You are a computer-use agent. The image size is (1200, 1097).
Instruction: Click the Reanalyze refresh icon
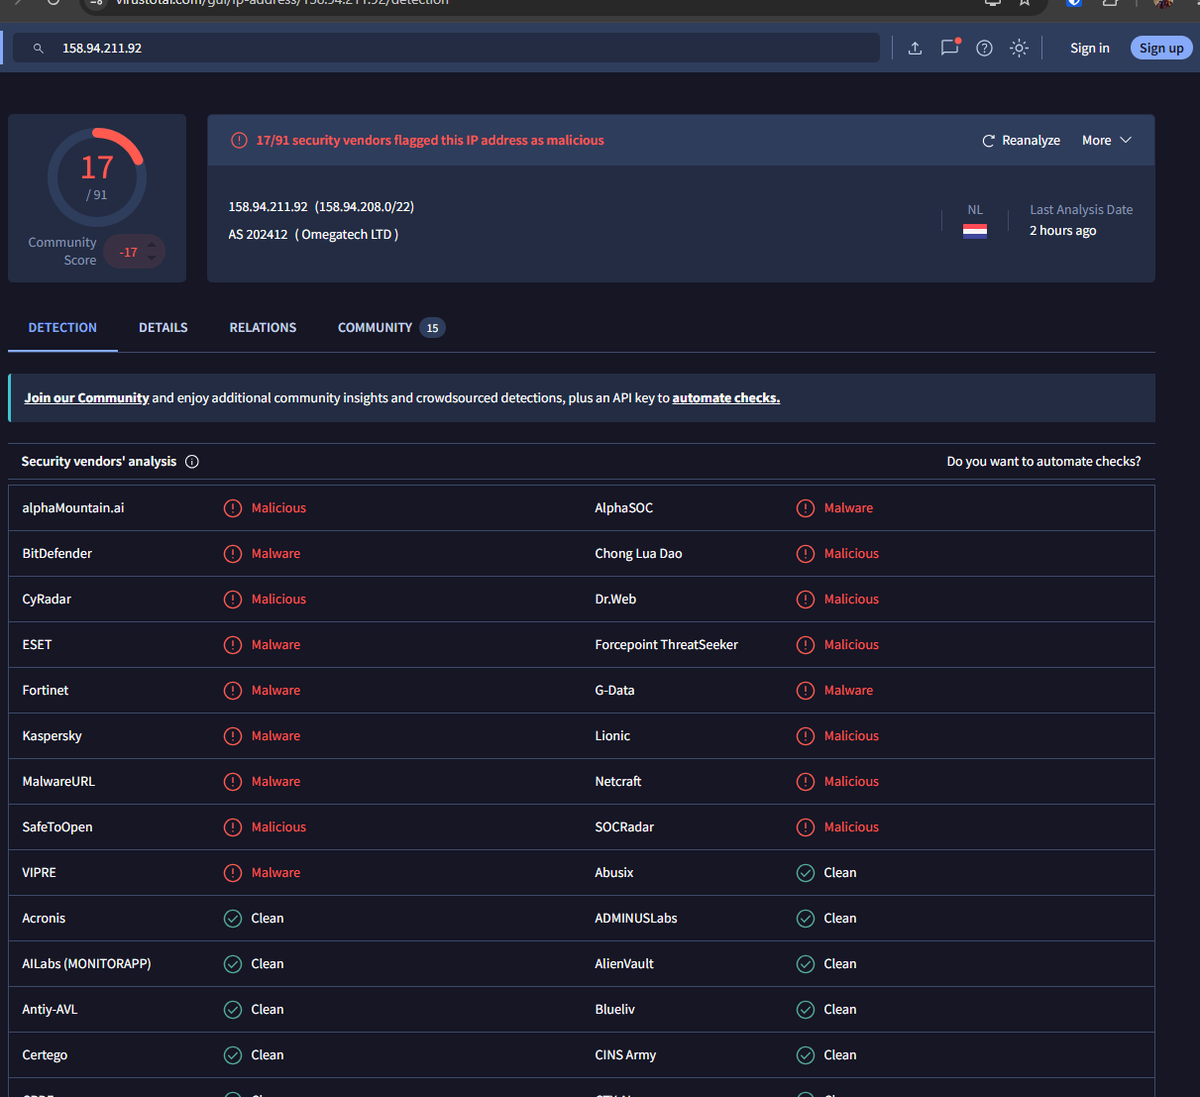click(x=988, y=141)
